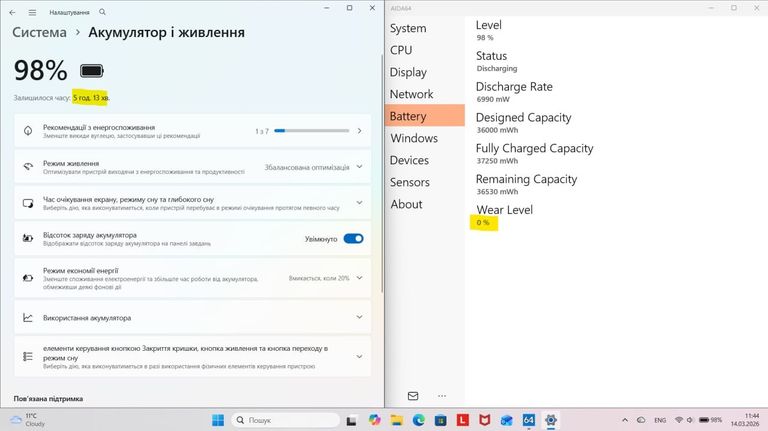Image resolution: width=768 pixels, height=431 pixels.
Task: Click the energy recommendations progress bar
Action: 312,131
